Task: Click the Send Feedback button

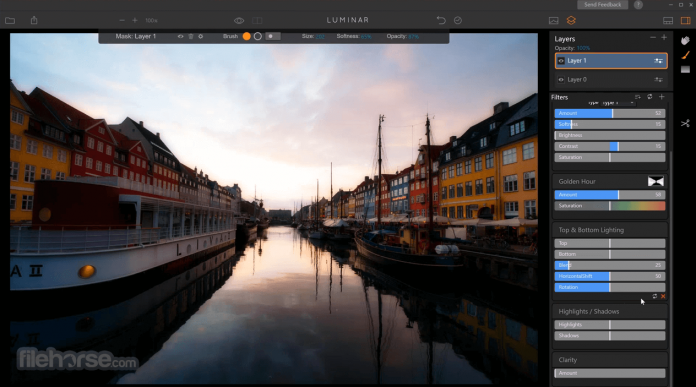Action: tap(602, 4)
